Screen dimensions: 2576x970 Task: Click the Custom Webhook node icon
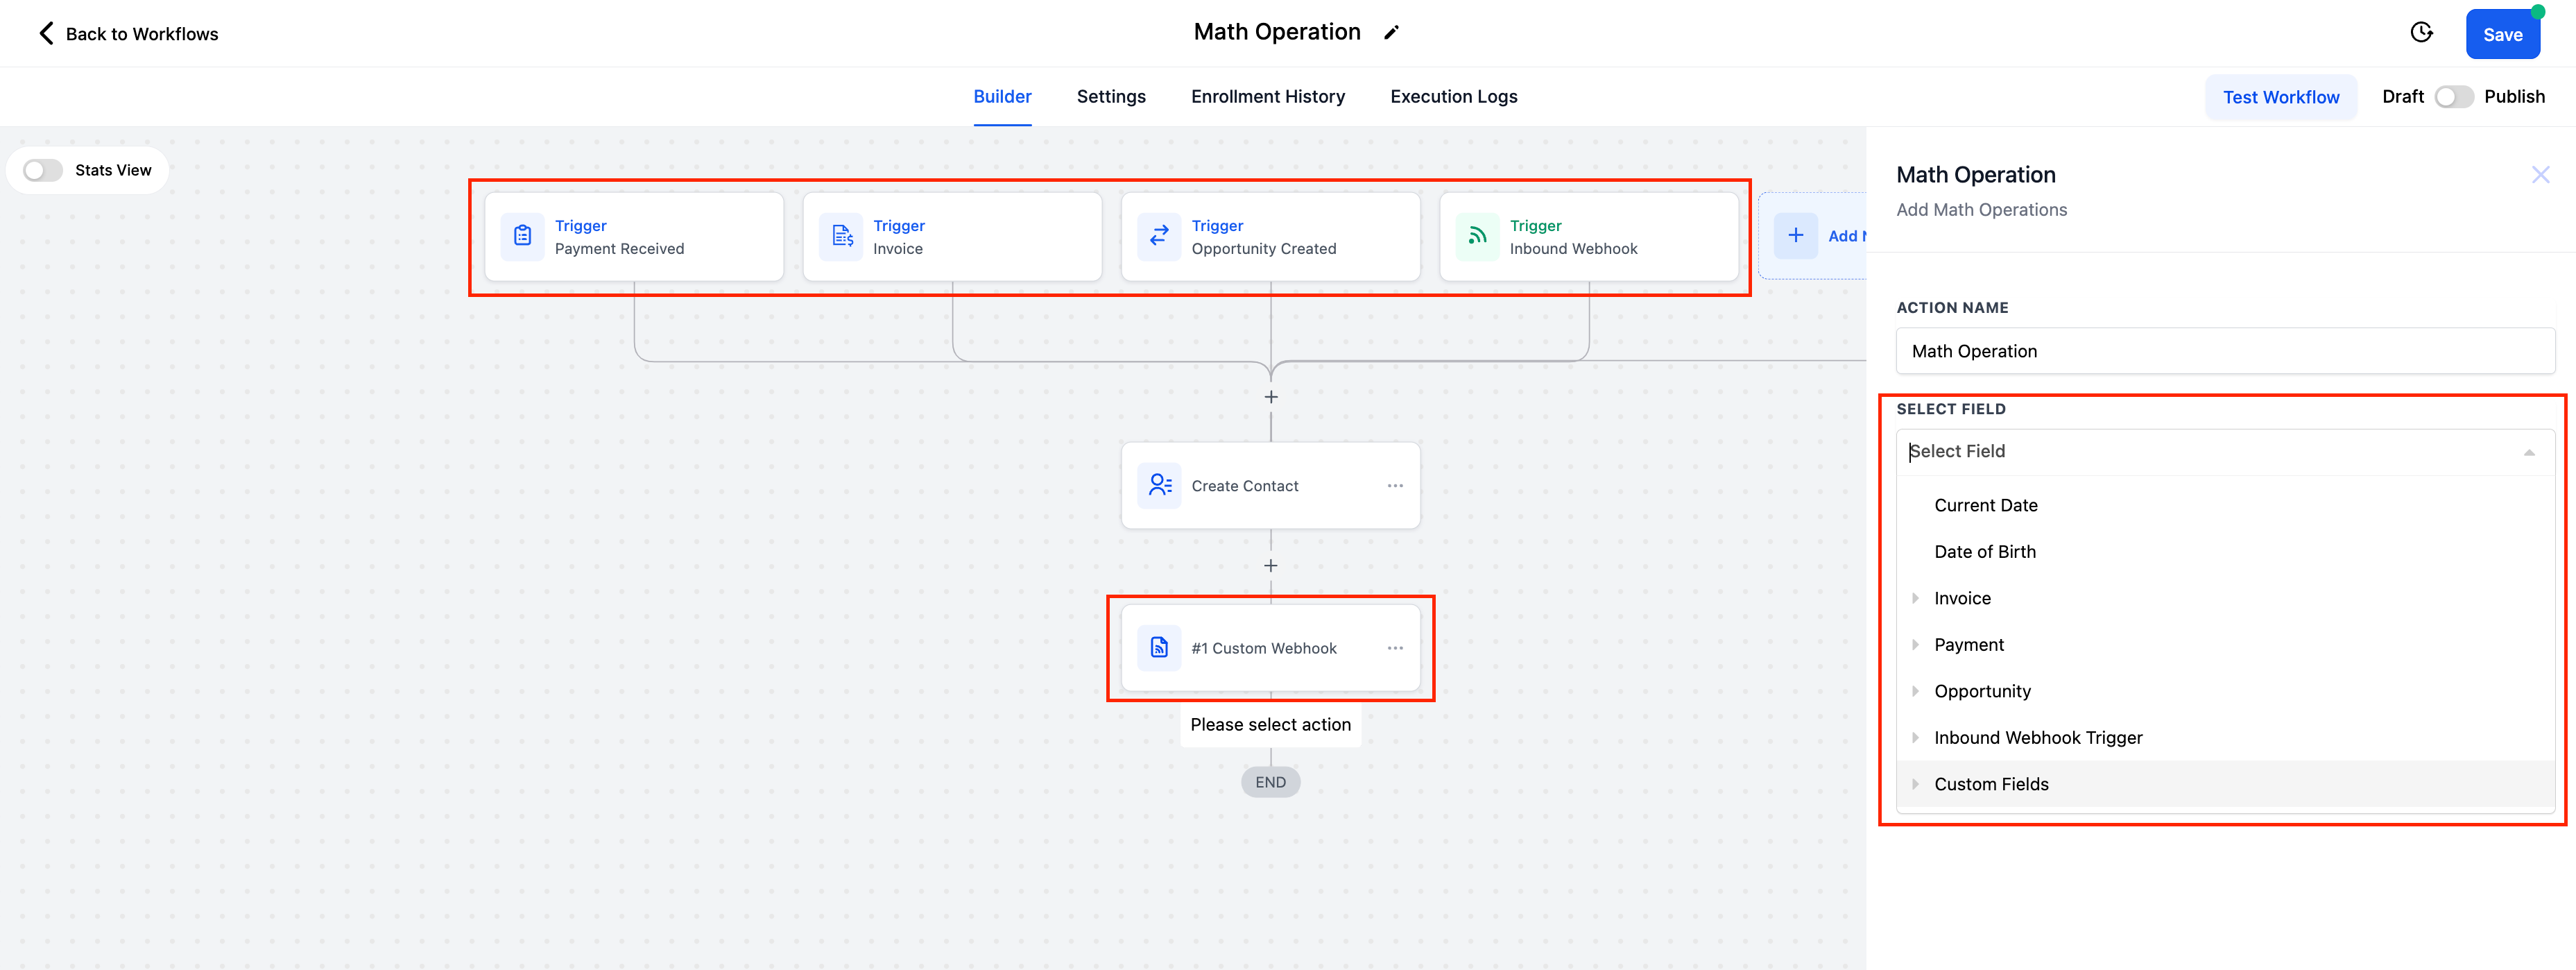point(1162,646)
